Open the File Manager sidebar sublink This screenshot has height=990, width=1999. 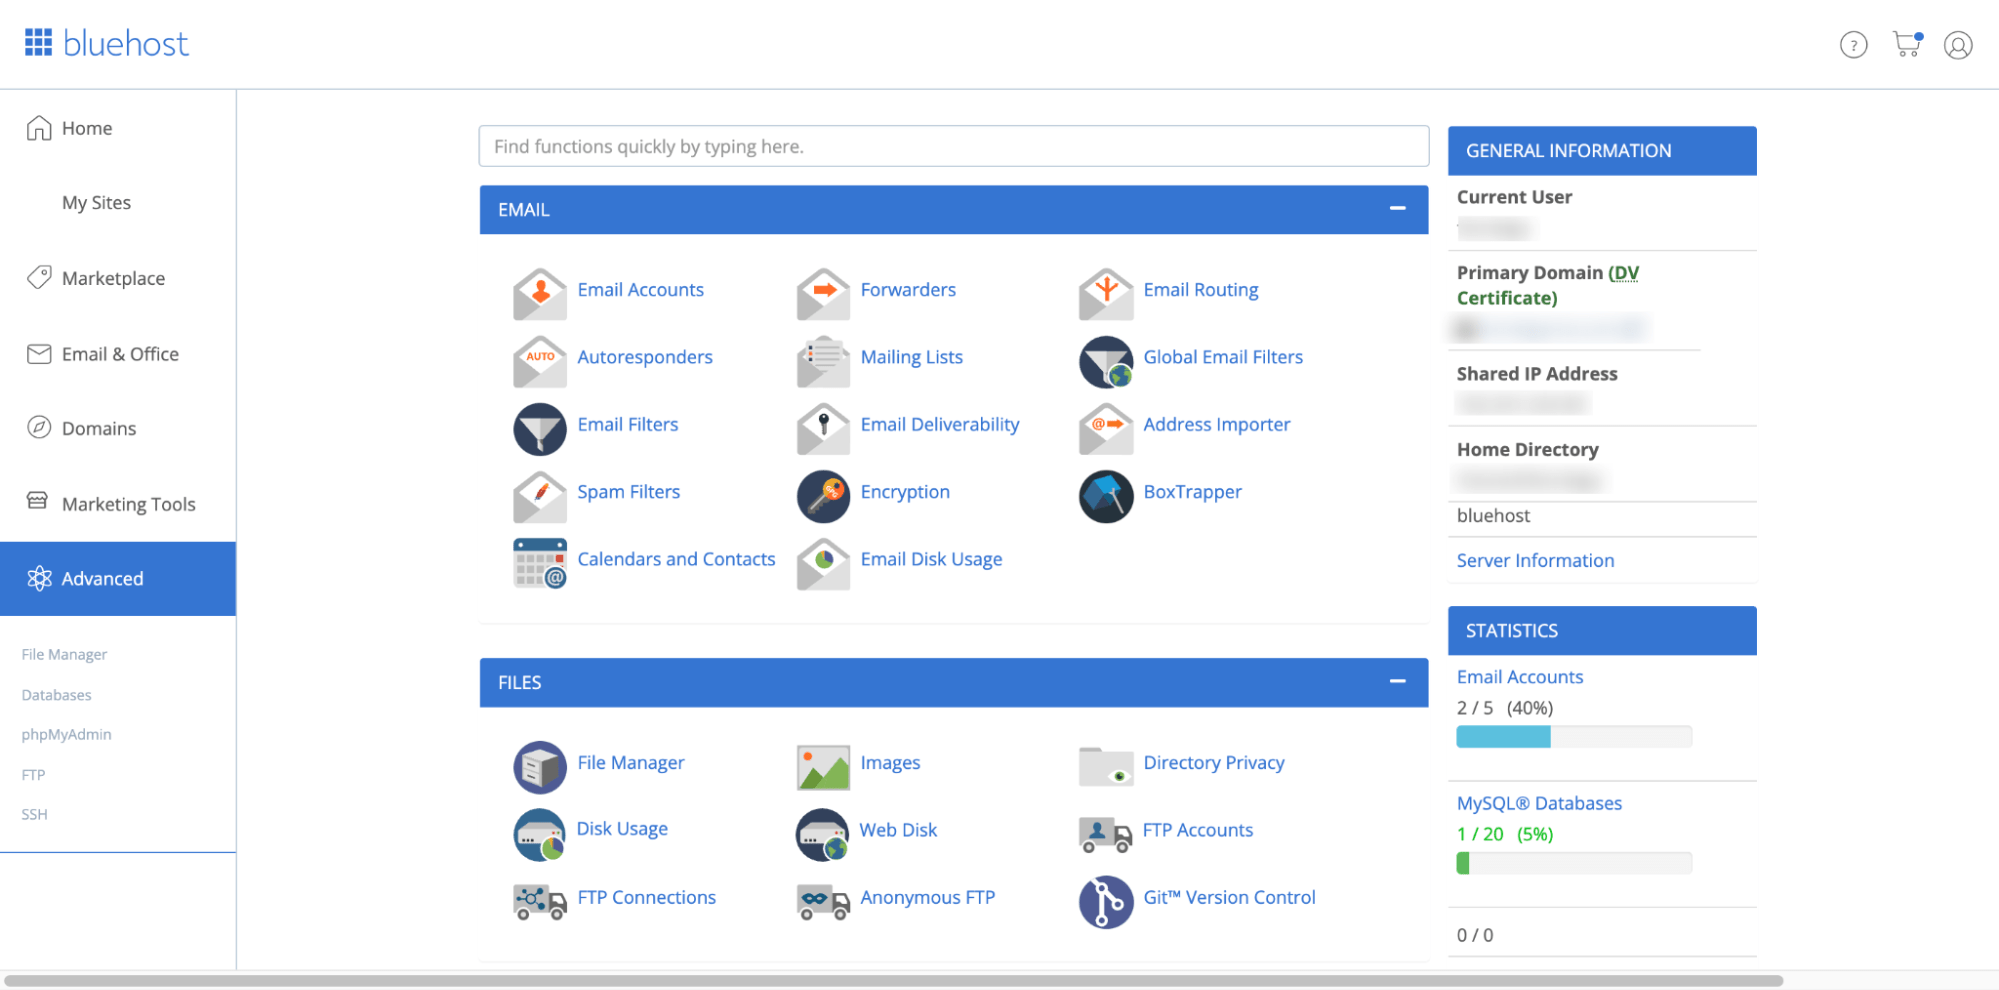(64, 655)
